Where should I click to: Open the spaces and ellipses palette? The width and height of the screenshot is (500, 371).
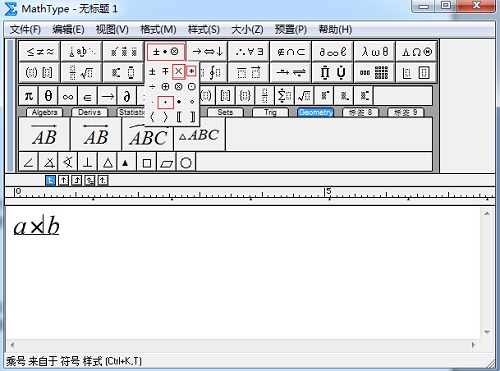(x=82, y=52)
